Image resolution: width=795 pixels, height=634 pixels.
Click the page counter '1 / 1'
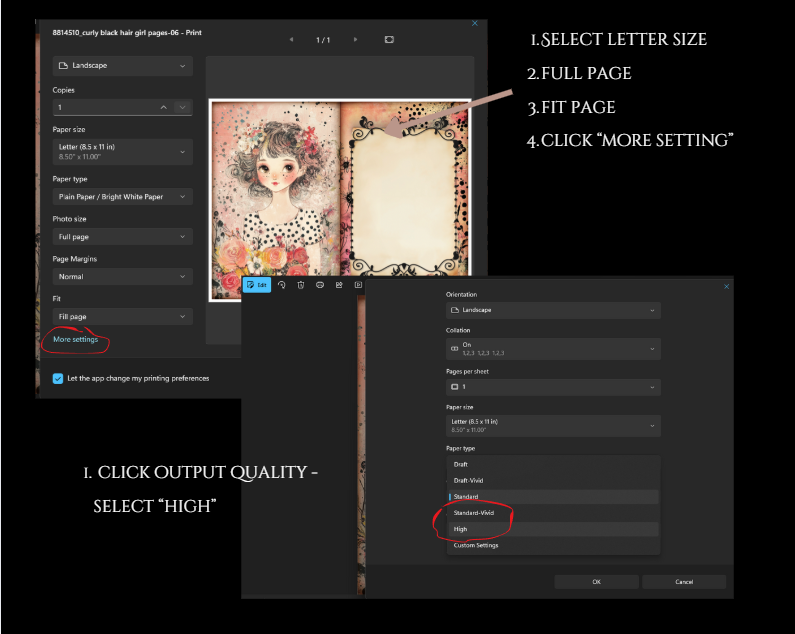point(323,40)
